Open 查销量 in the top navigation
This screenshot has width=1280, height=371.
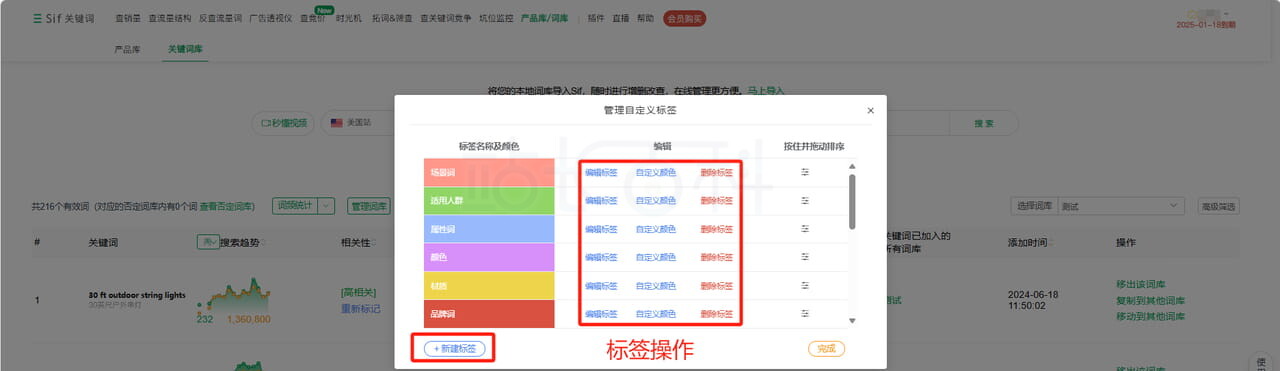click(127, 18)
